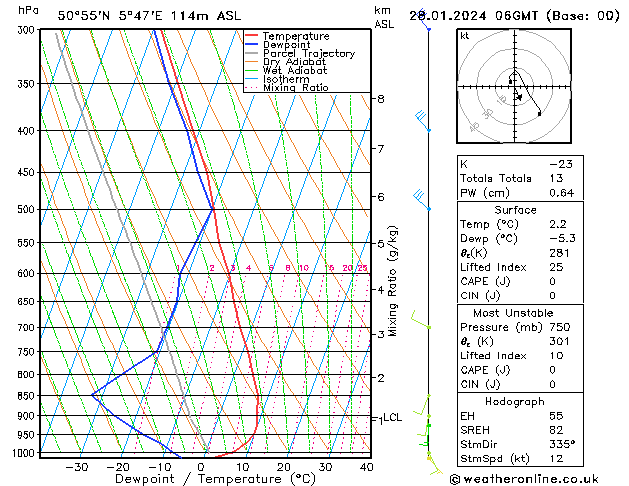The width and height of the screenshot is (629, 486).
Task: Click the yellow surface wind barb
Action: tap(435, 465)
